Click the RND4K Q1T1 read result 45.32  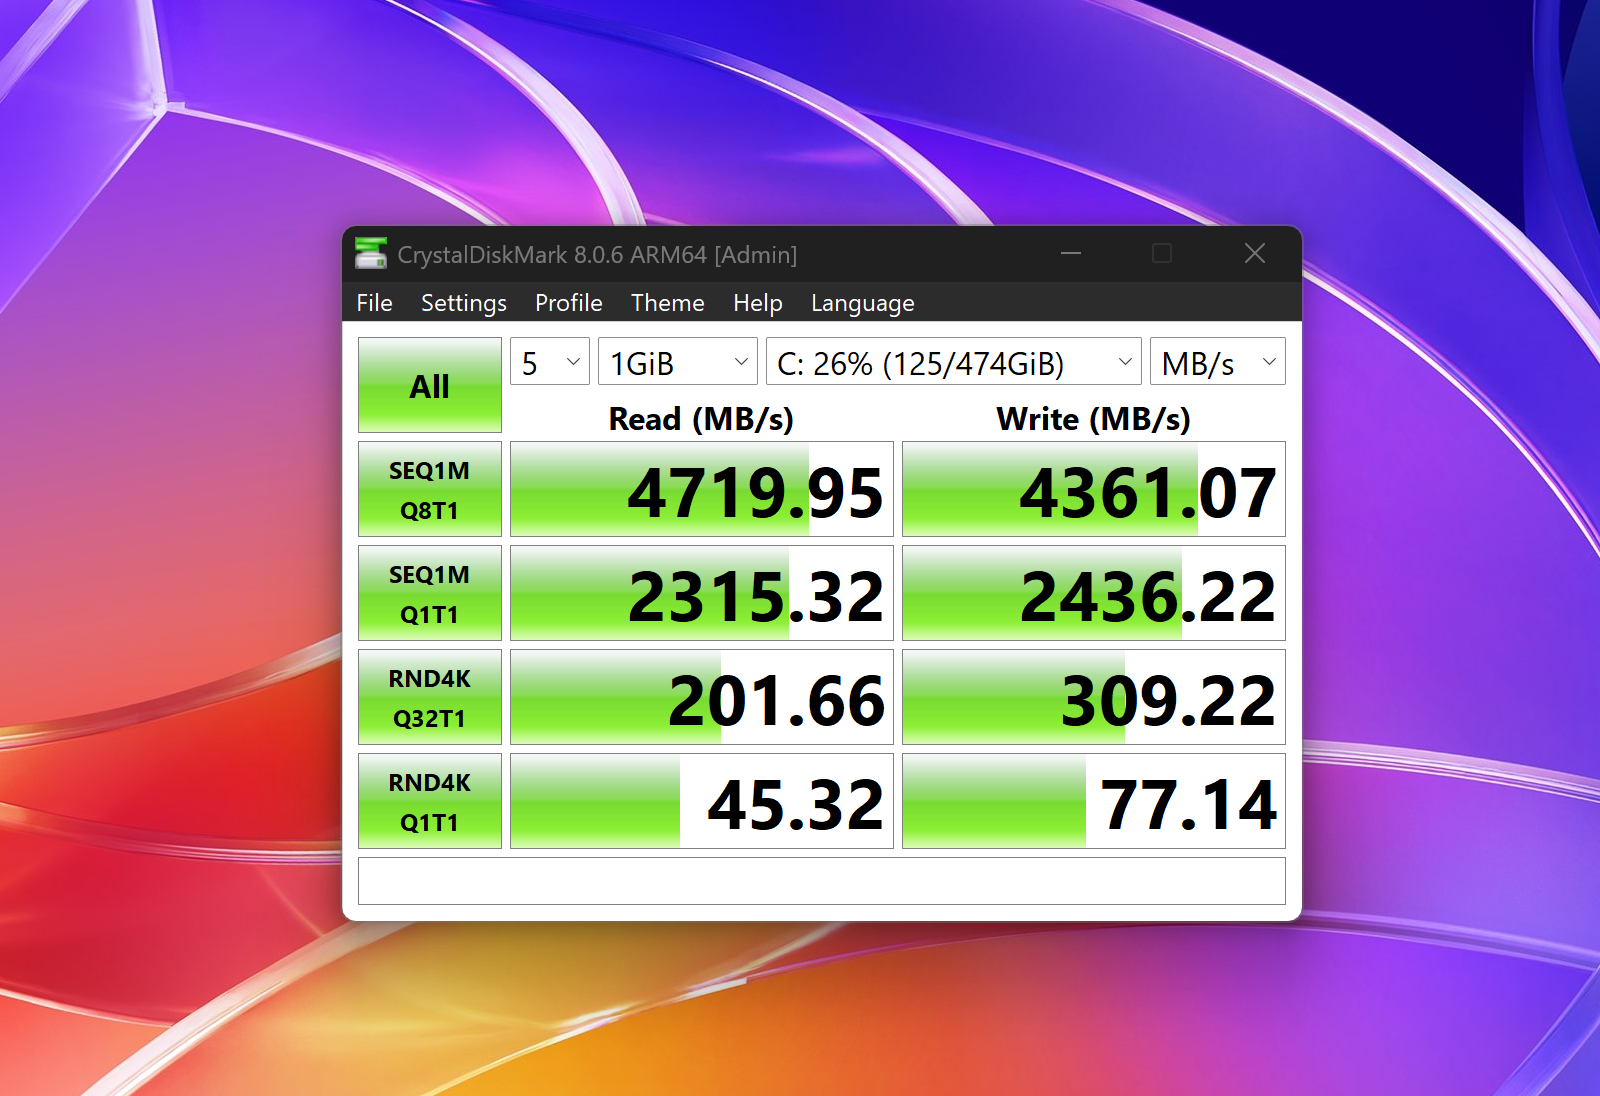pos(702,801)
